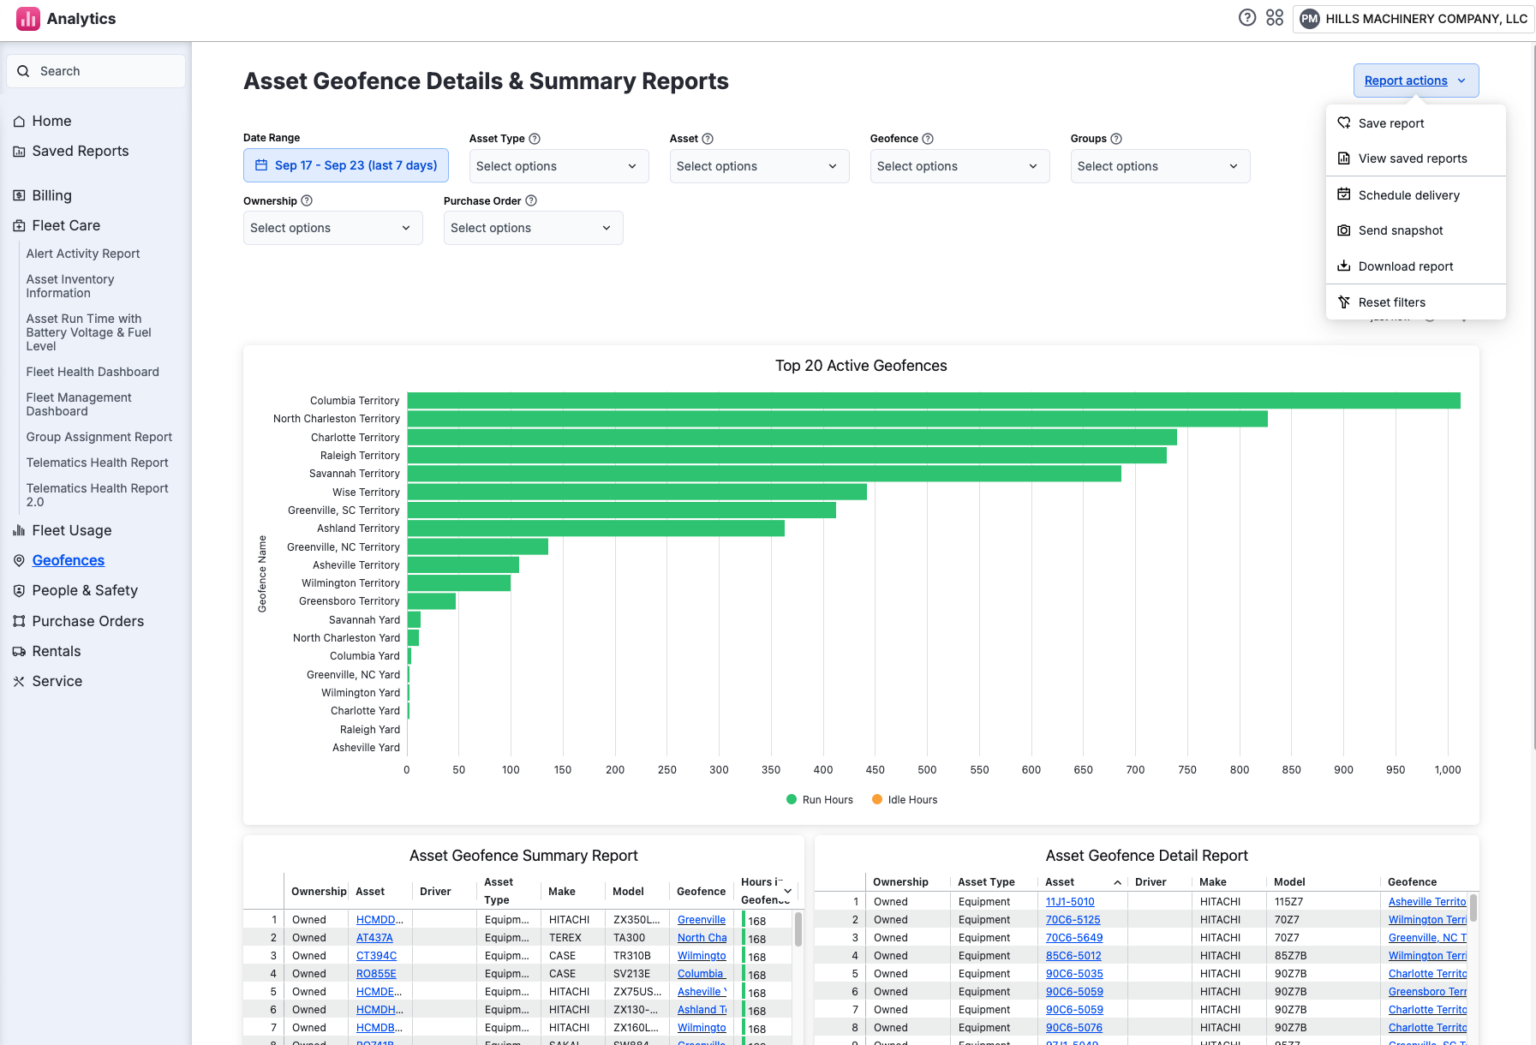Click the Search field in sidebar
This screenshot has height=1045, width=1536.
[96, 71]
